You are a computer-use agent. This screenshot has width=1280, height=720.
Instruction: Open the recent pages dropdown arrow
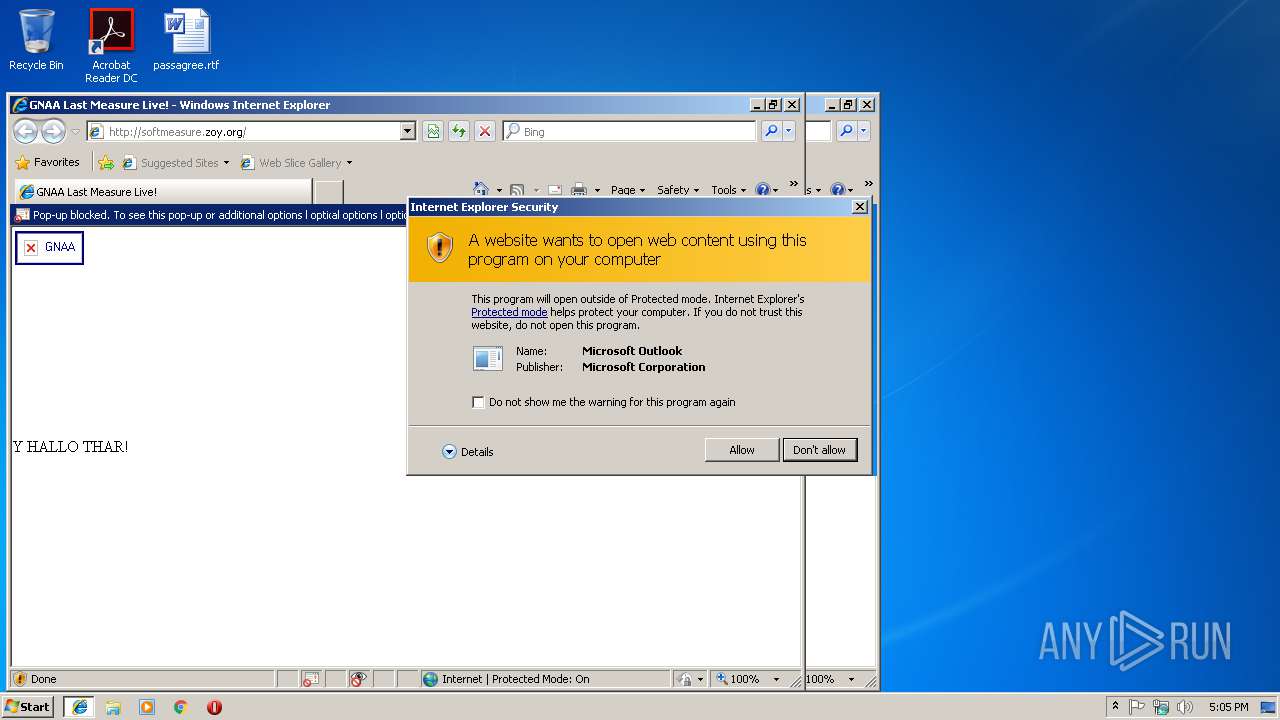coord(75,132)
